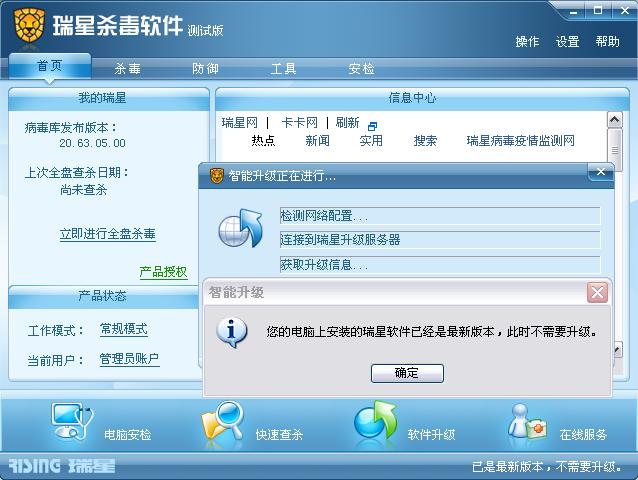Viewport: 638px width, 480px height.
Task: Click the open-in-new-window icon beside 刷新
Action: point(372,126)
